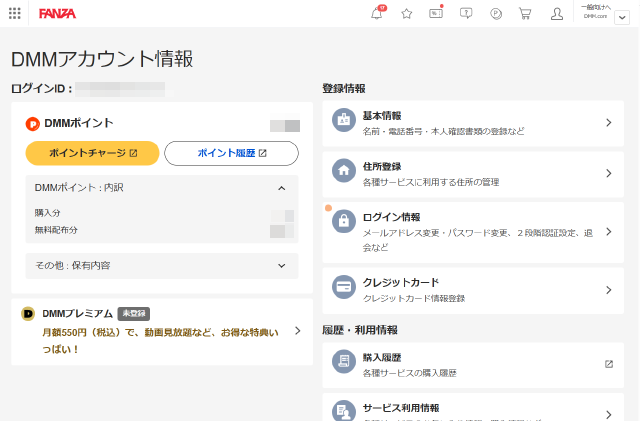Click the DMMプレミアム D icon
The width and height of the screenshot is (640, 421).
(x=28, y=314)
